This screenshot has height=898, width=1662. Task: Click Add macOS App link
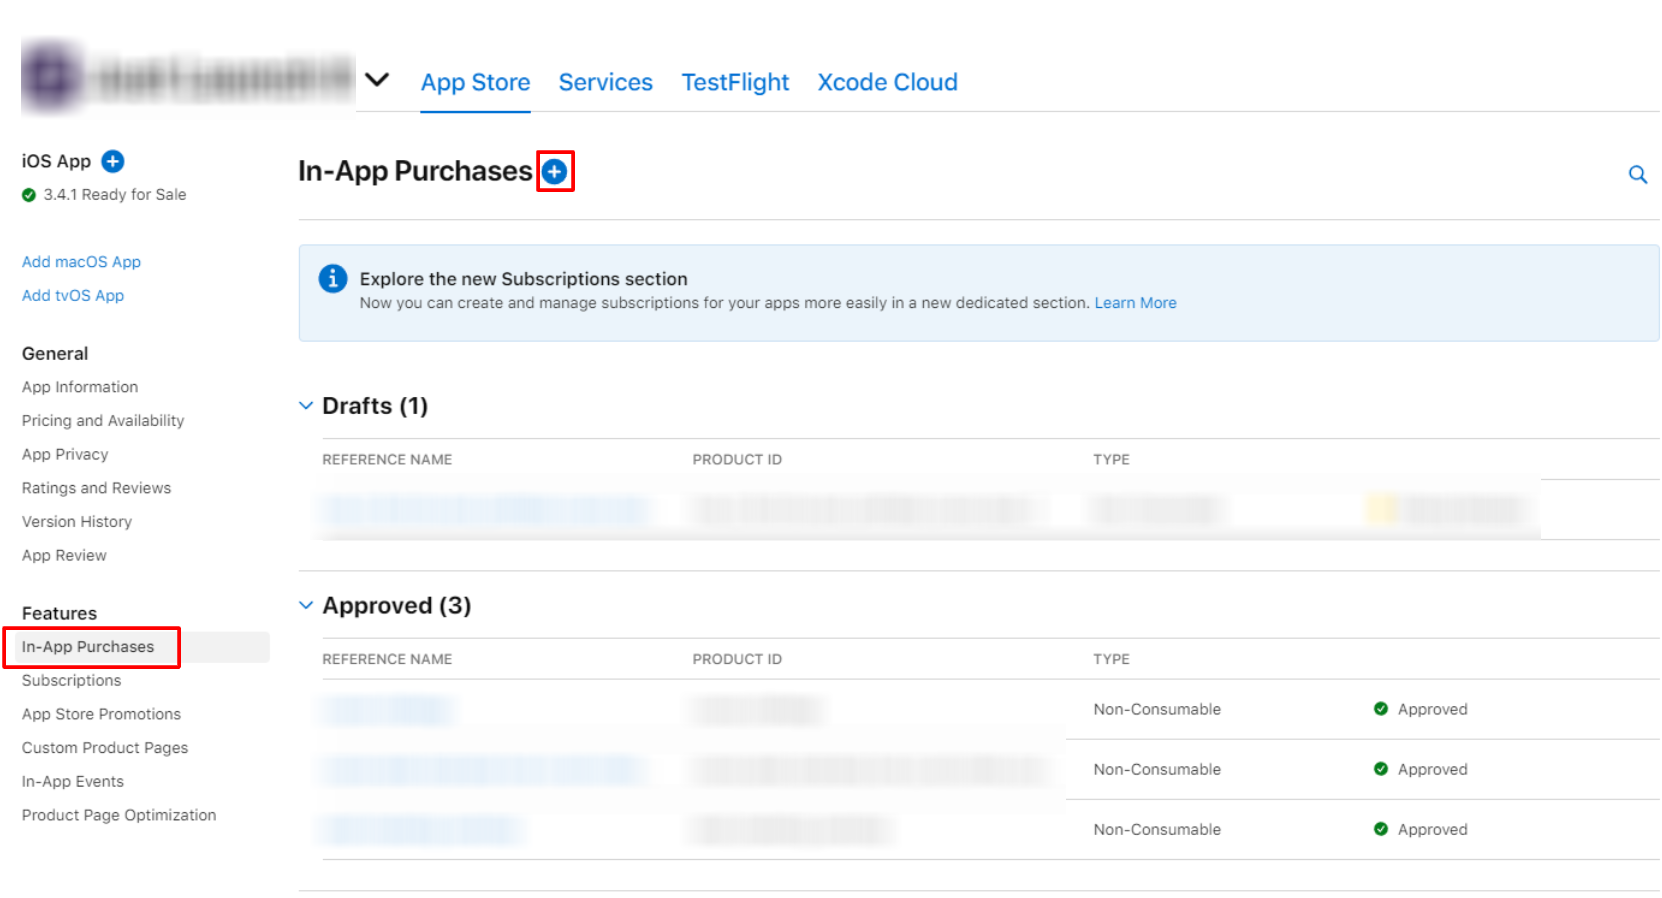point(81,262)
